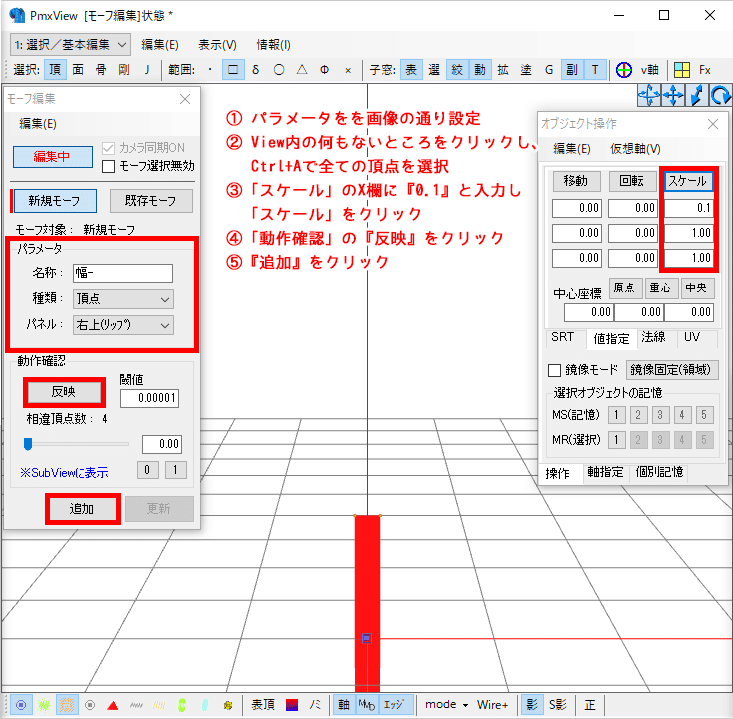Click the blue-red square icon in bottom bar

[292, 705]
